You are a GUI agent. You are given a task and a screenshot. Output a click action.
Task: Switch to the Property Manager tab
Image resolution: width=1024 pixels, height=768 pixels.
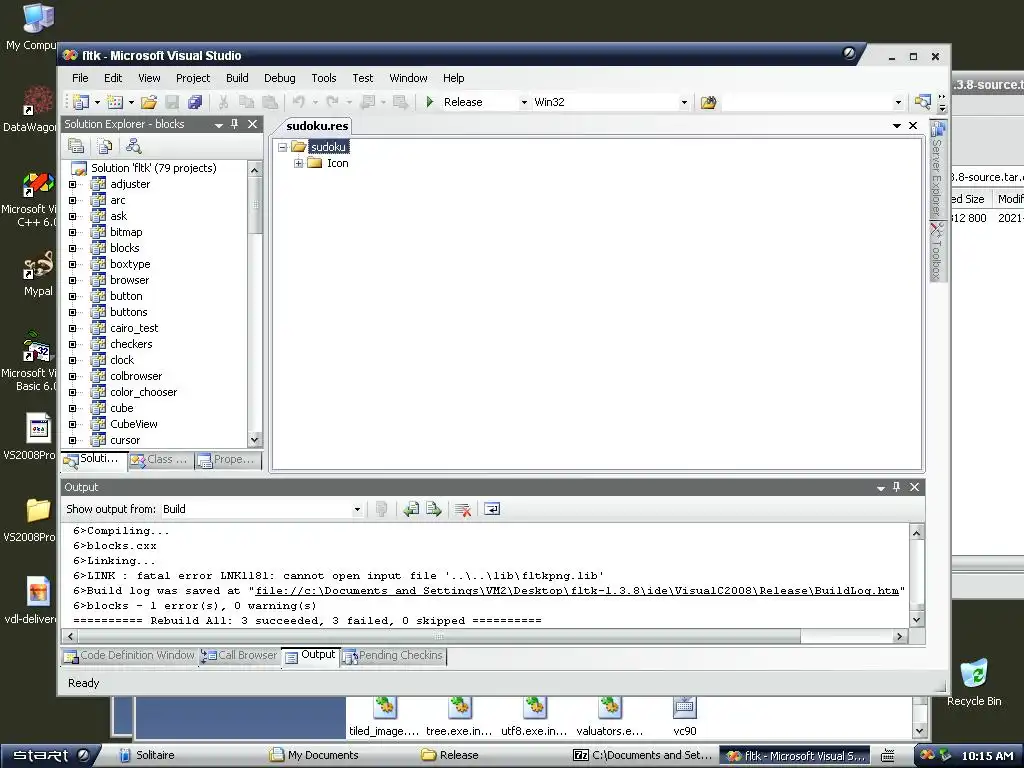pos(227,460)
